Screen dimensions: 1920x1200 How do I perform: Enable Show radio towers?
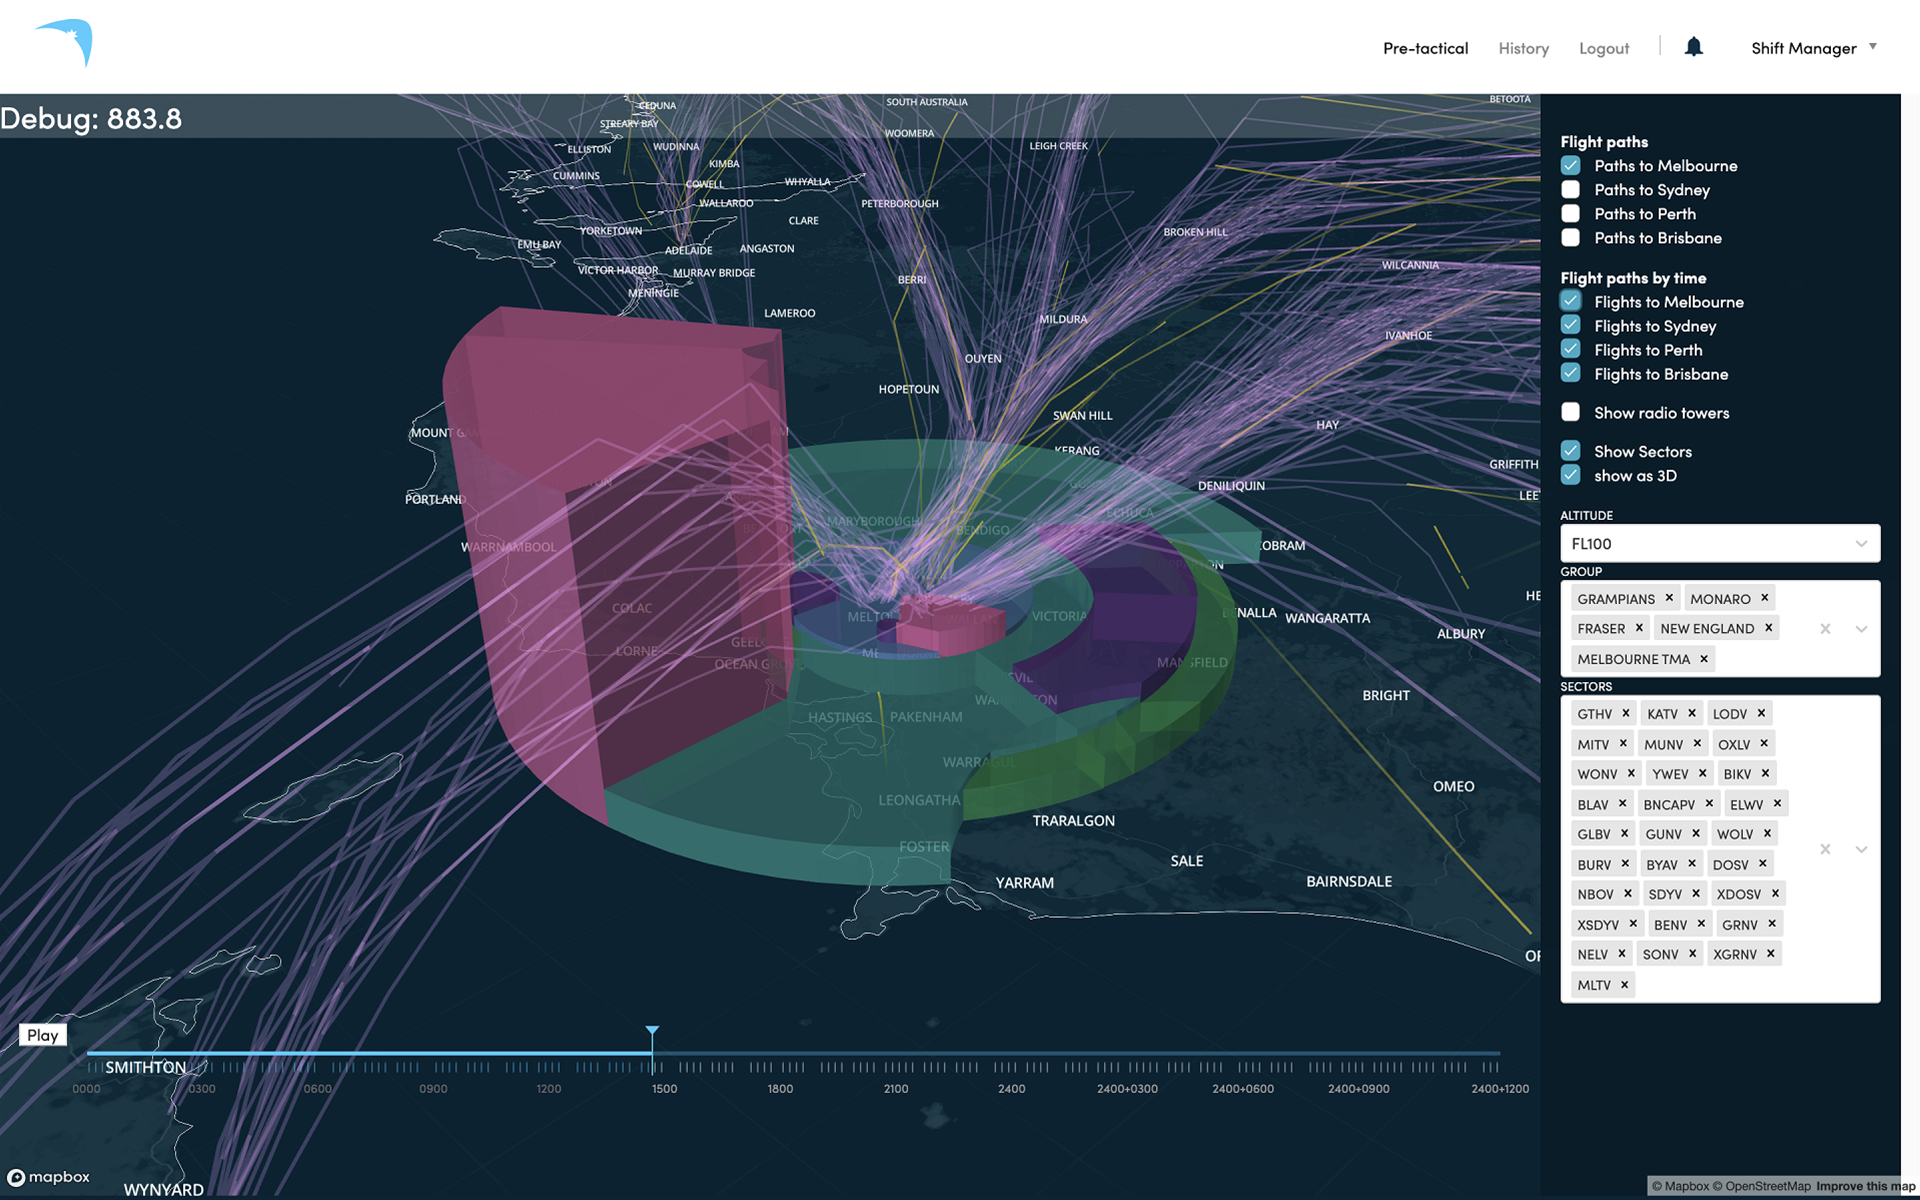(1570, 412)
